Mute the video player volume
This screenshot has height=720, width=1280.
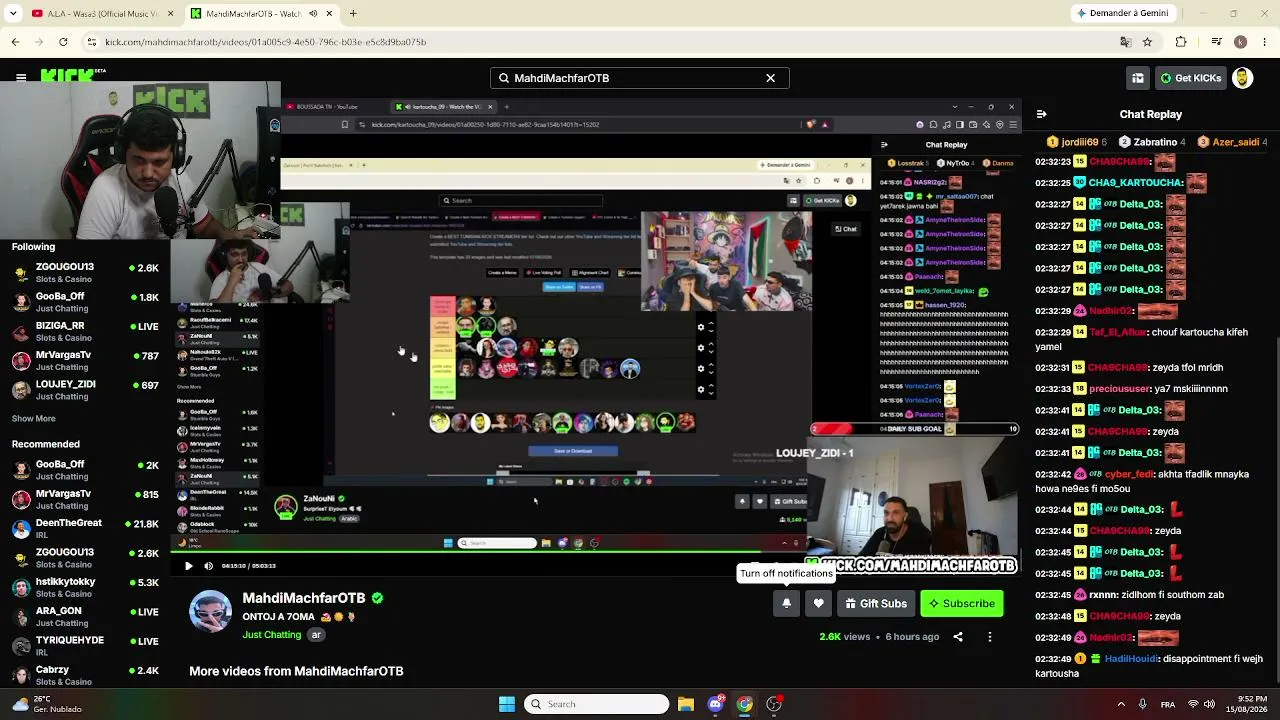[208, 566]
